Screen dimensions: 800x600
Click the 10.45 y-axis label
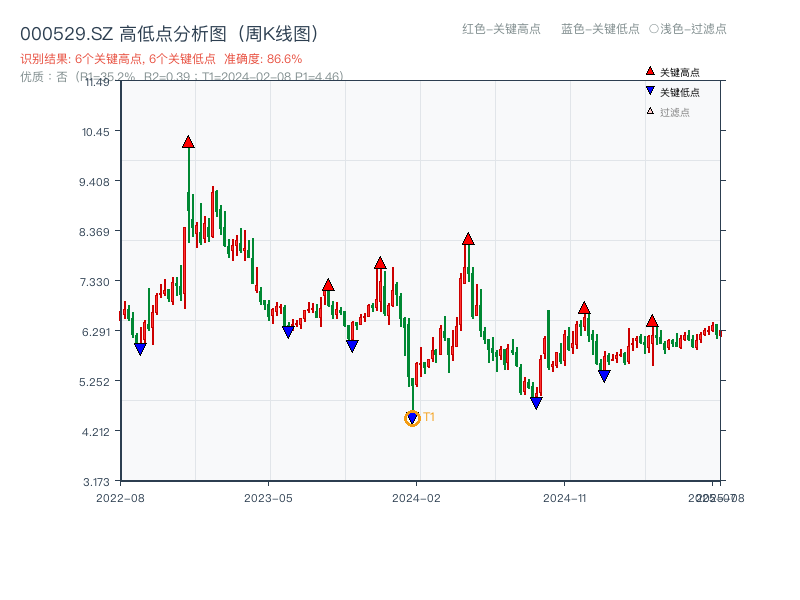click(95, 132)
